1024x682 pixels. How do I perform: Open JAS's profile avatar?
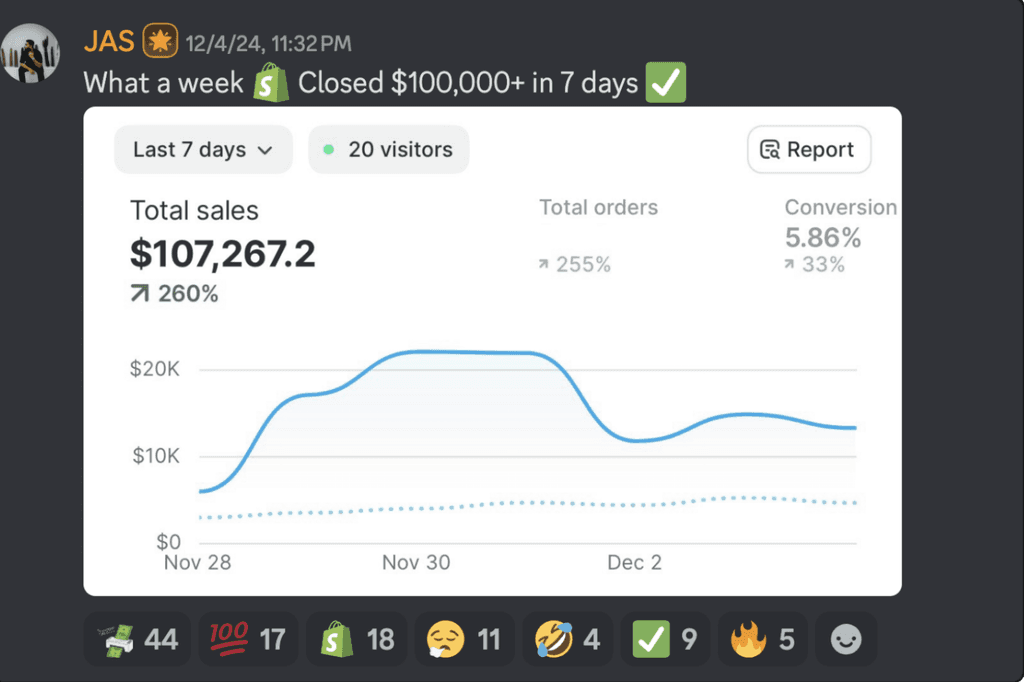[30, 54]
